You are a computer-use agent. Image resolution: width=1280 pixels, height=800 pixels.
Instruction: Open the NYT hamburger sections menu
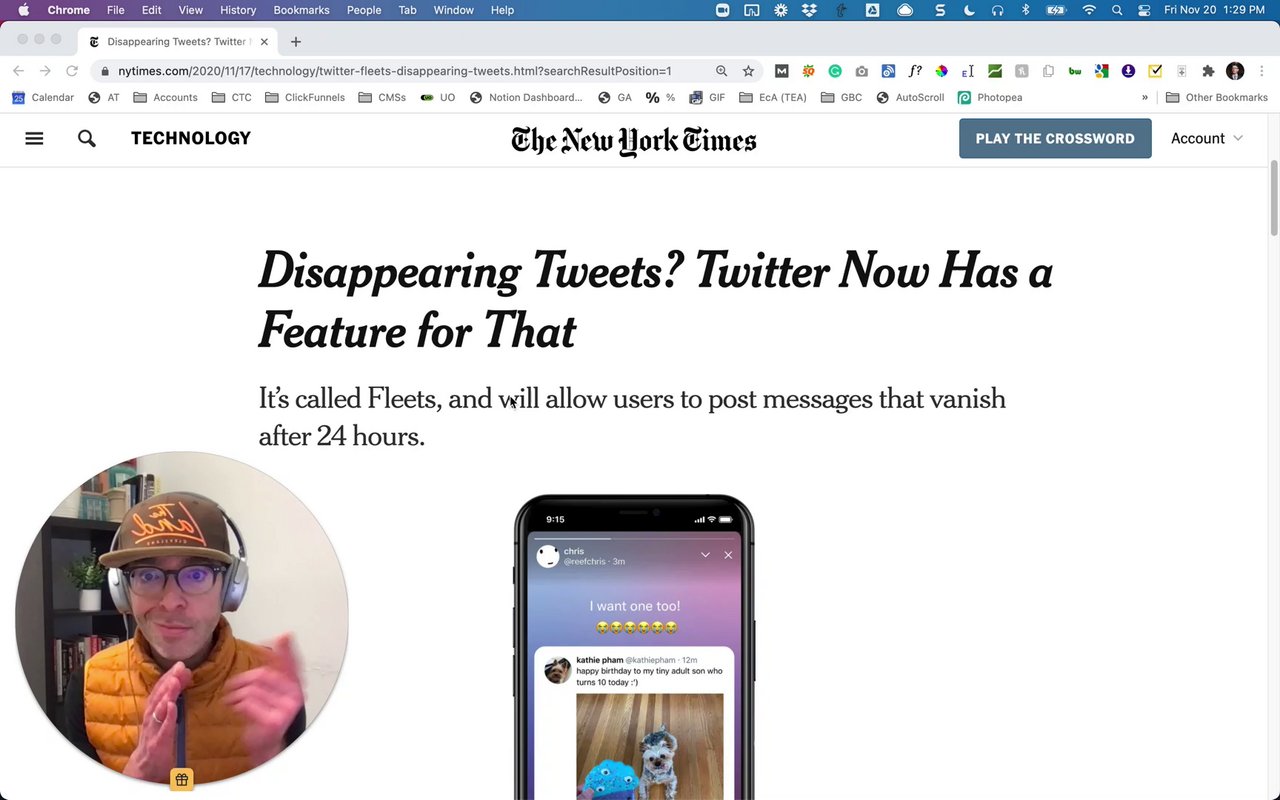[34, 138]
